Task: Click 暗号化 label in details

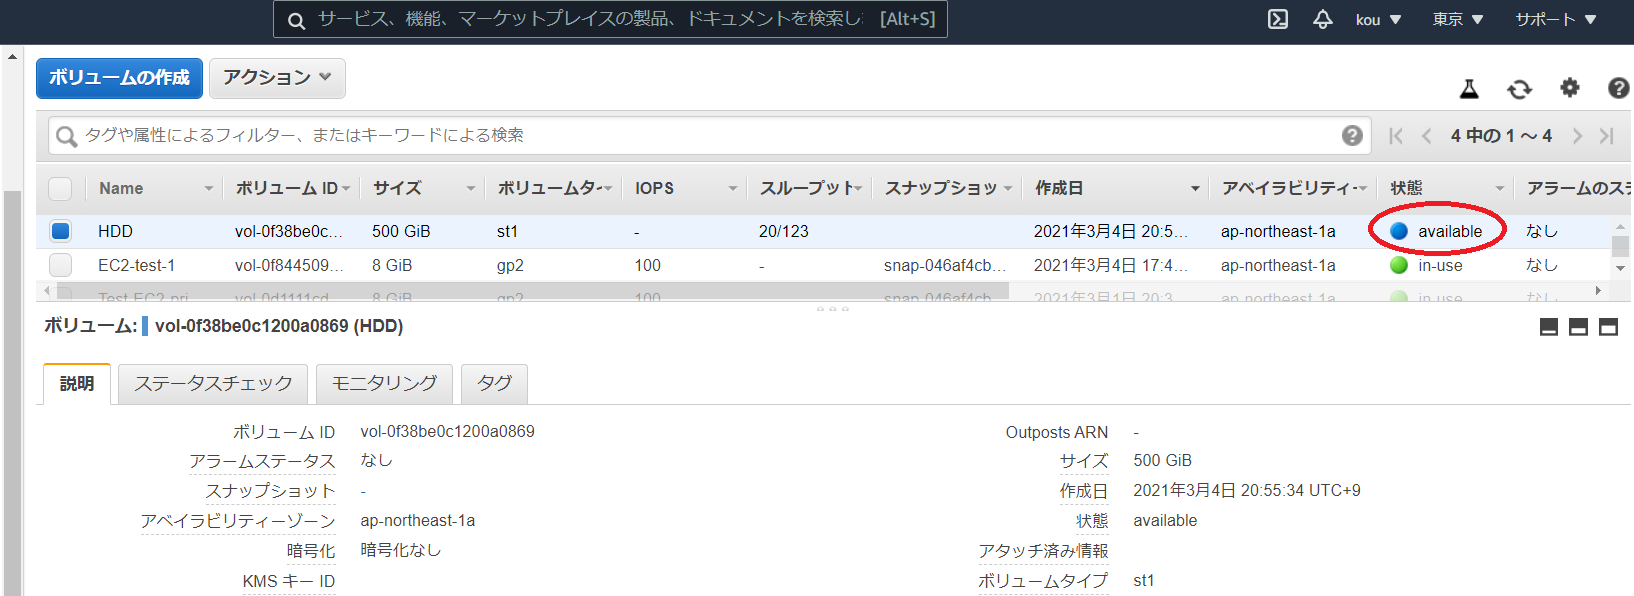Action: pyautogui.click(x=311, y=551)
